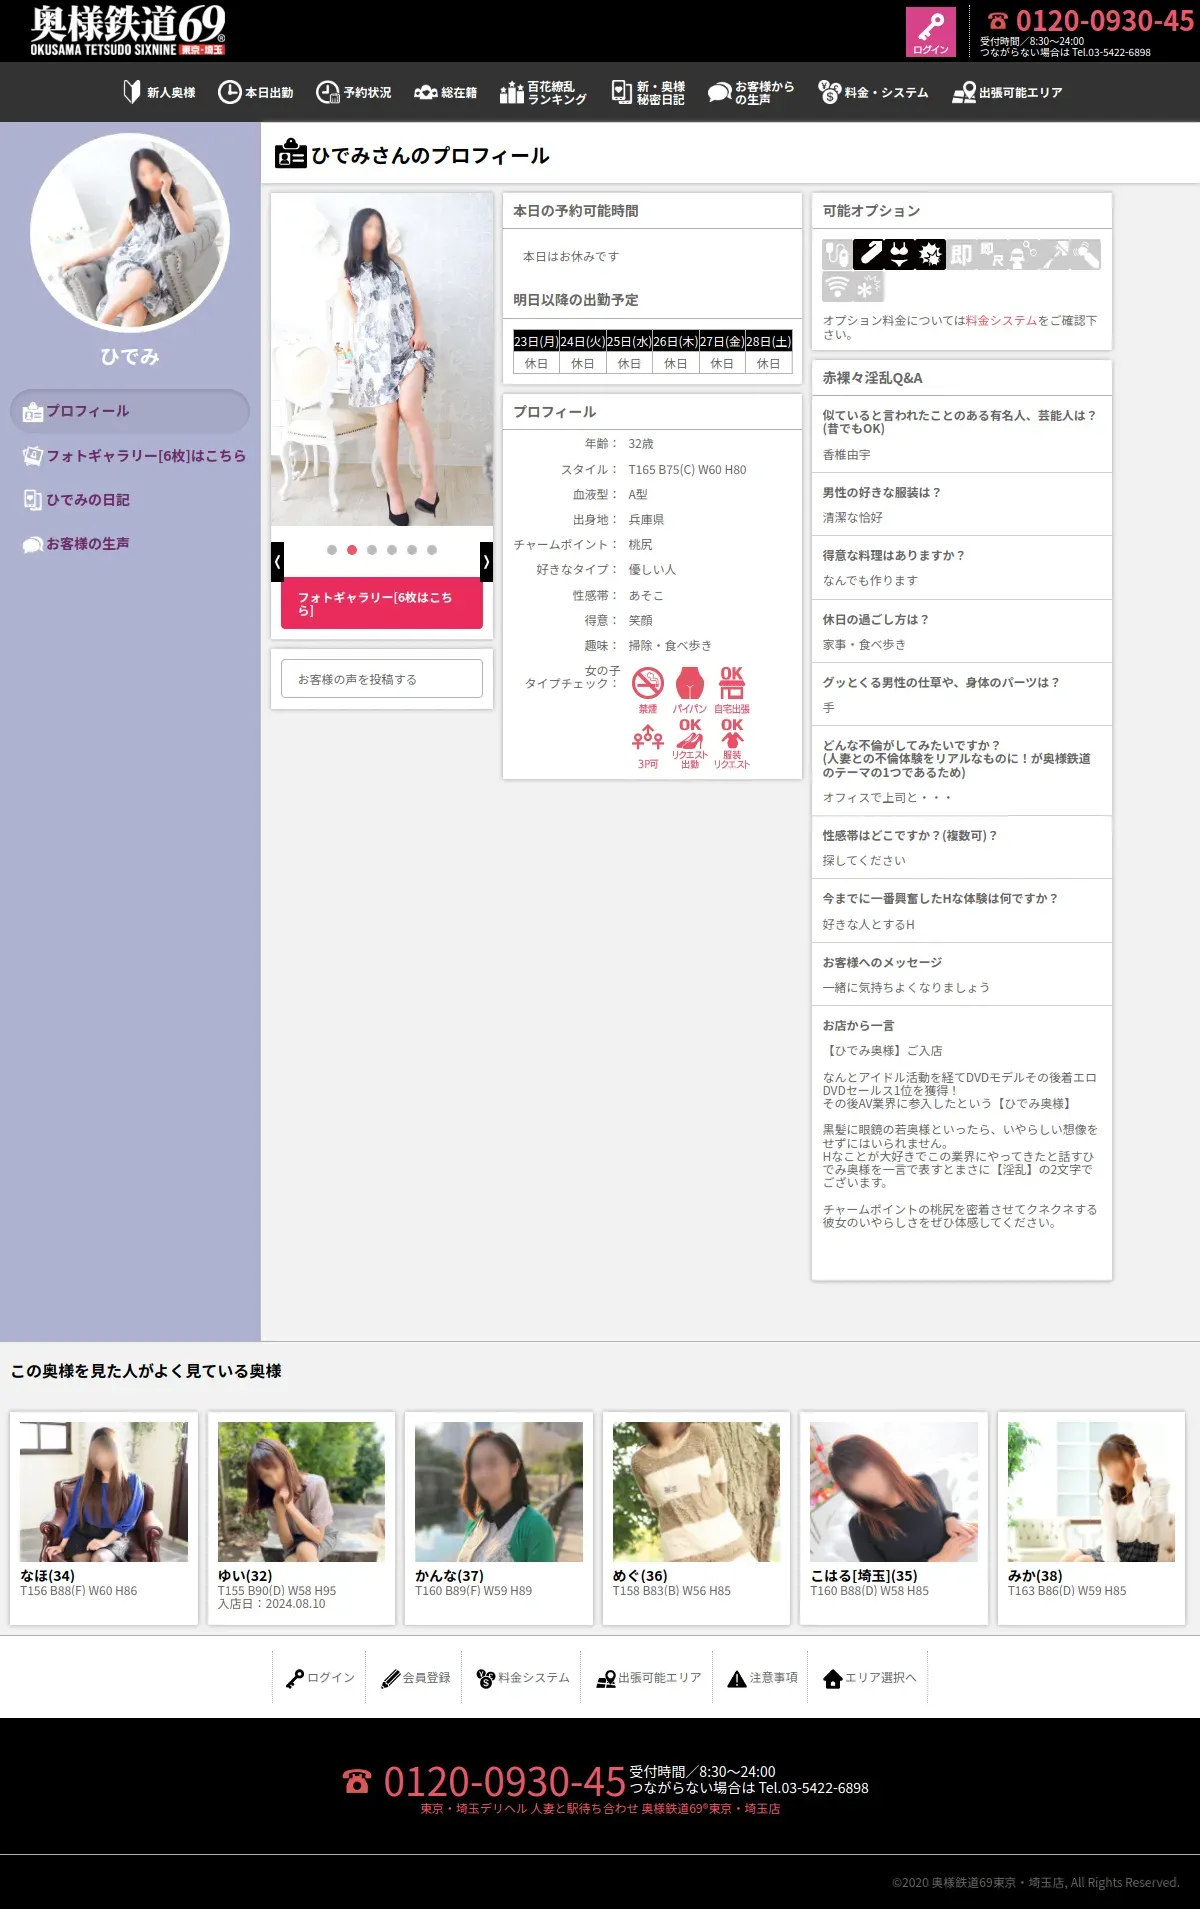The height and width of the screenshot is (1909, 1200).
Task: Open めぐ(36) recommended profile card
Action: click(x=696, y=1517)
